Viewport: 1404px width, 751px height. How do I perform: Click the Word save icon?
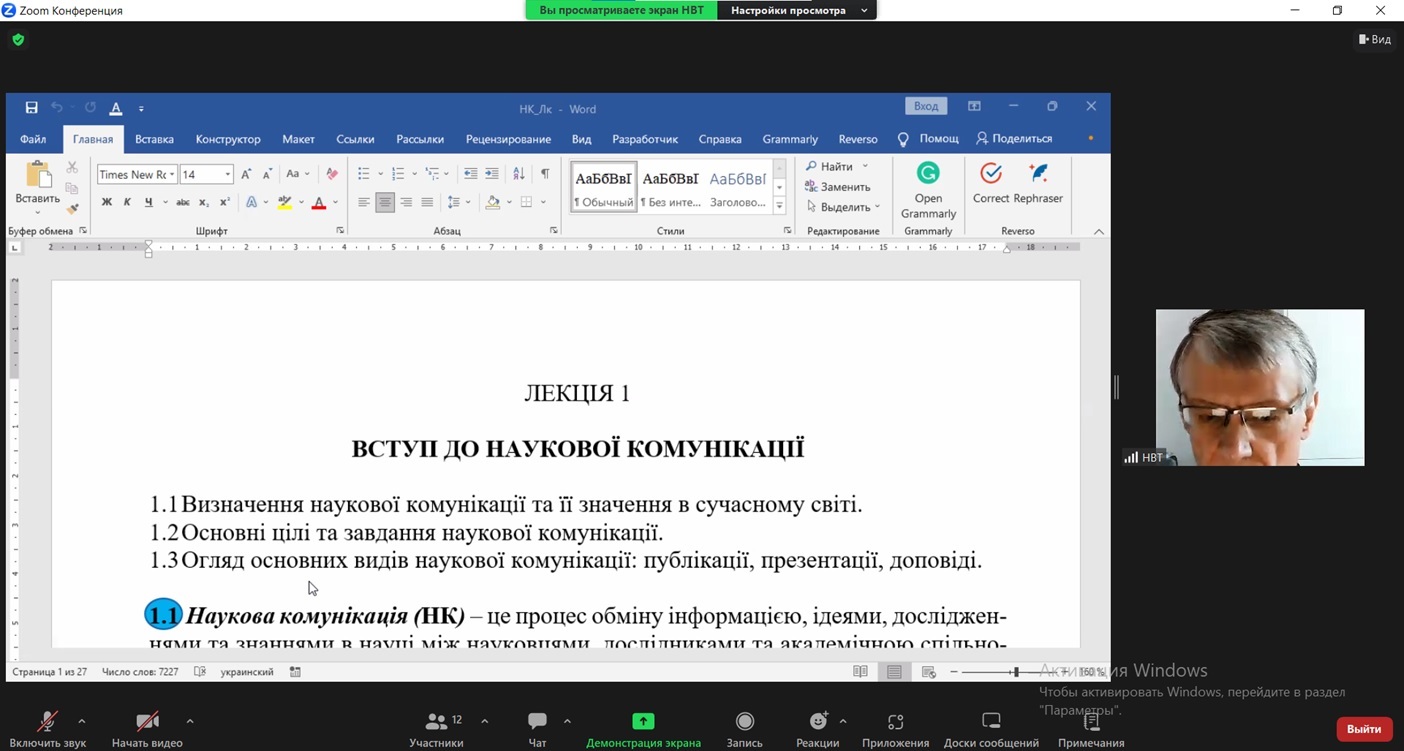coord(31,108)
